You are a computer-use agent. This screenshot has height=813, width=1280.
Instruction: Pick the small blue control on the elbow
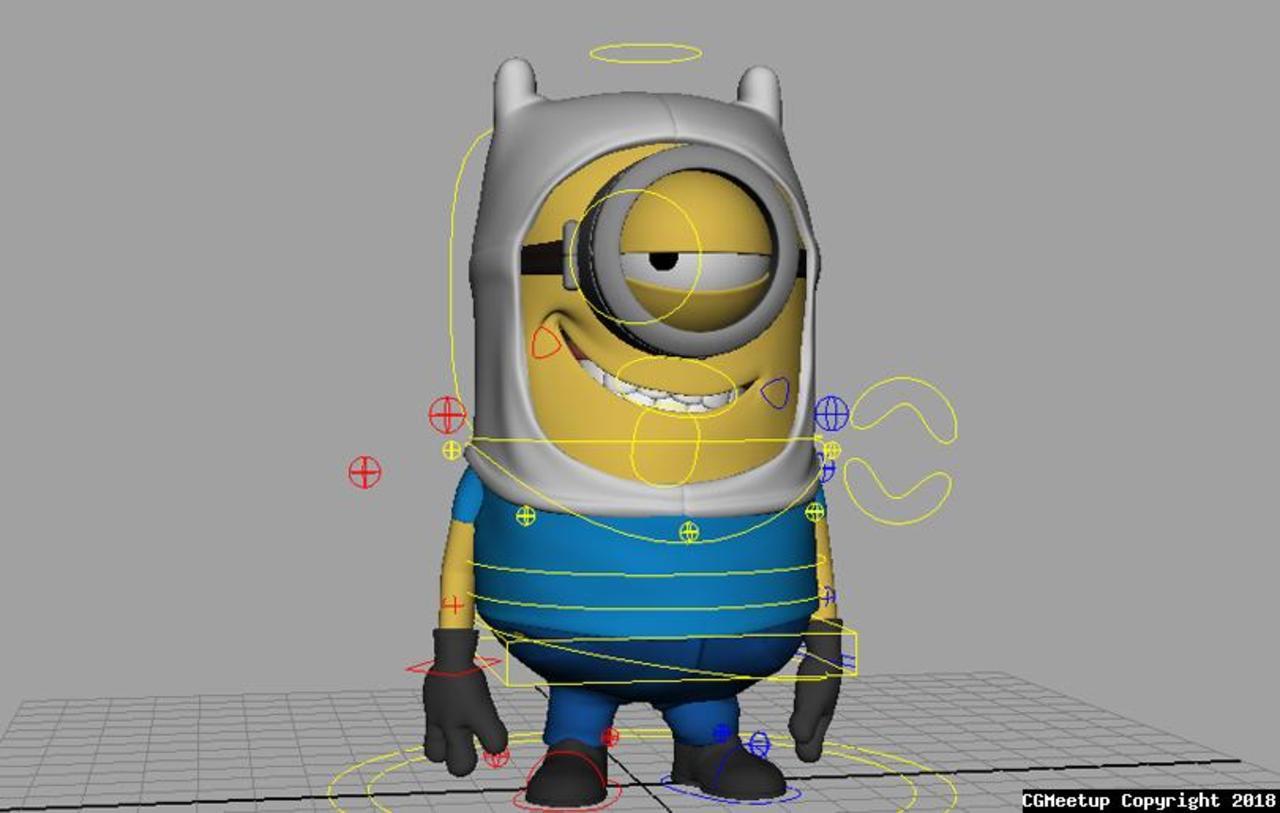828,595
